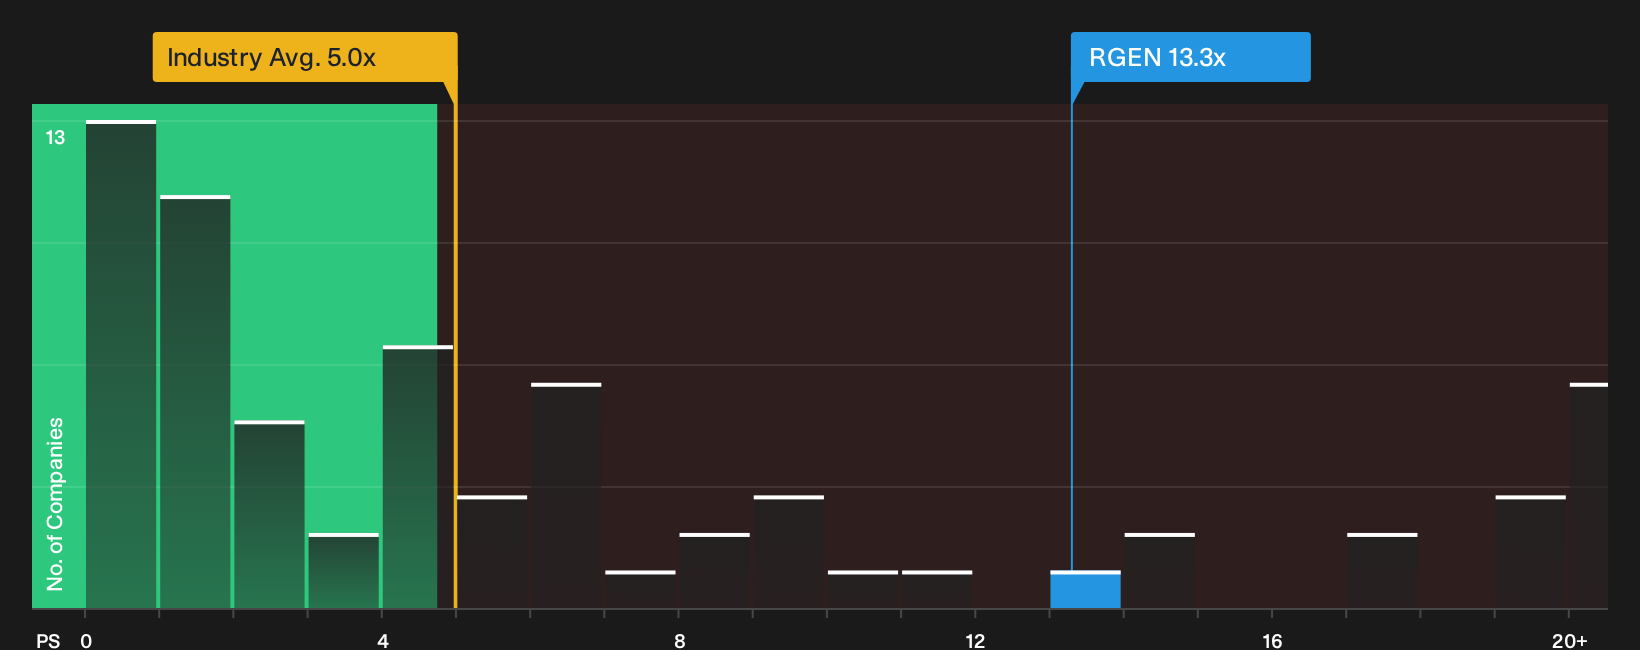Image resolution: width=1640 pixels, height=650 pixels.
Task: Click the x-axis tick label 12
Action: 975,641
